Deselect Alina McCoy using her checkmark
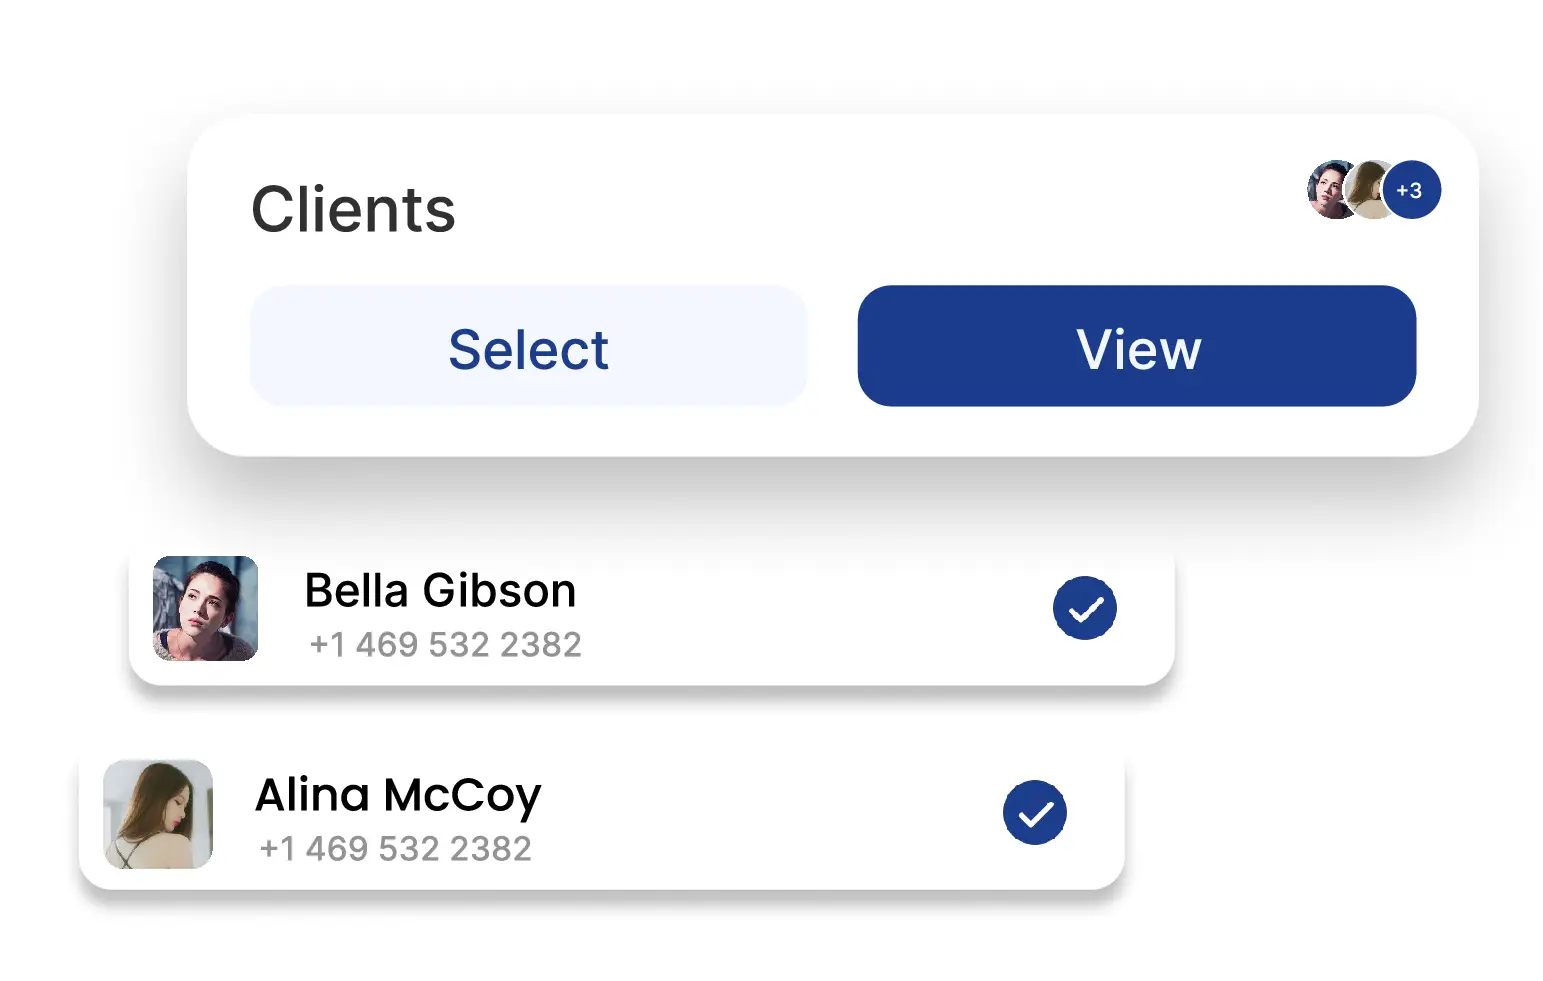 [x=1034, y=812]
